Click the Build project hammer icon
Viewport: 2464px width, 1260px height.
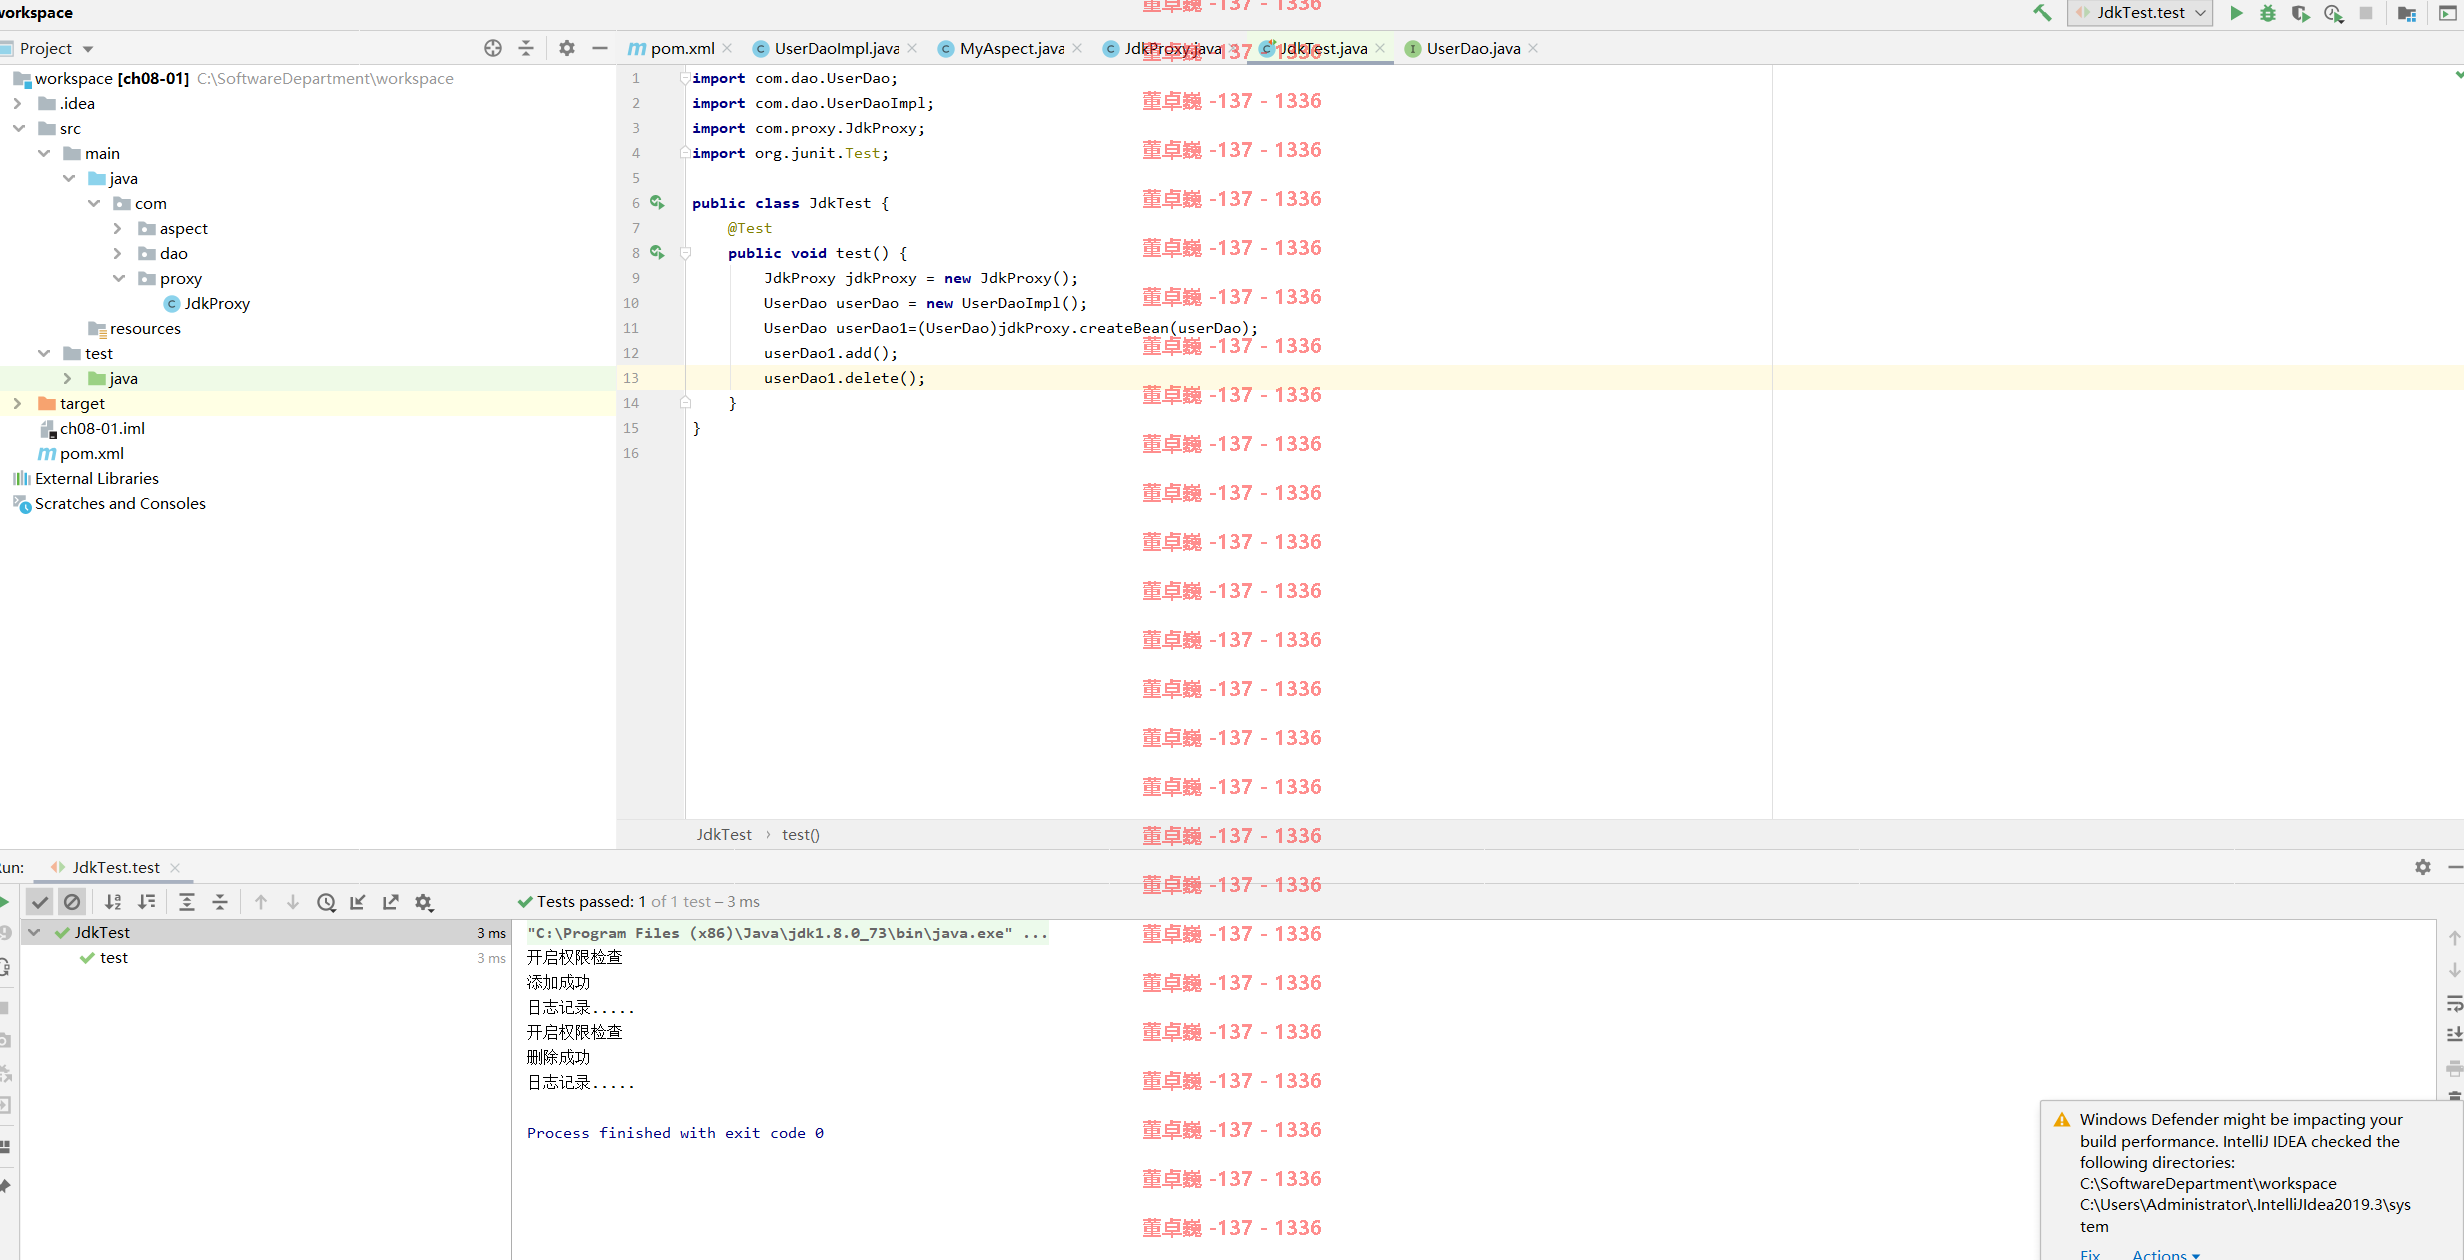(2042, 13)
